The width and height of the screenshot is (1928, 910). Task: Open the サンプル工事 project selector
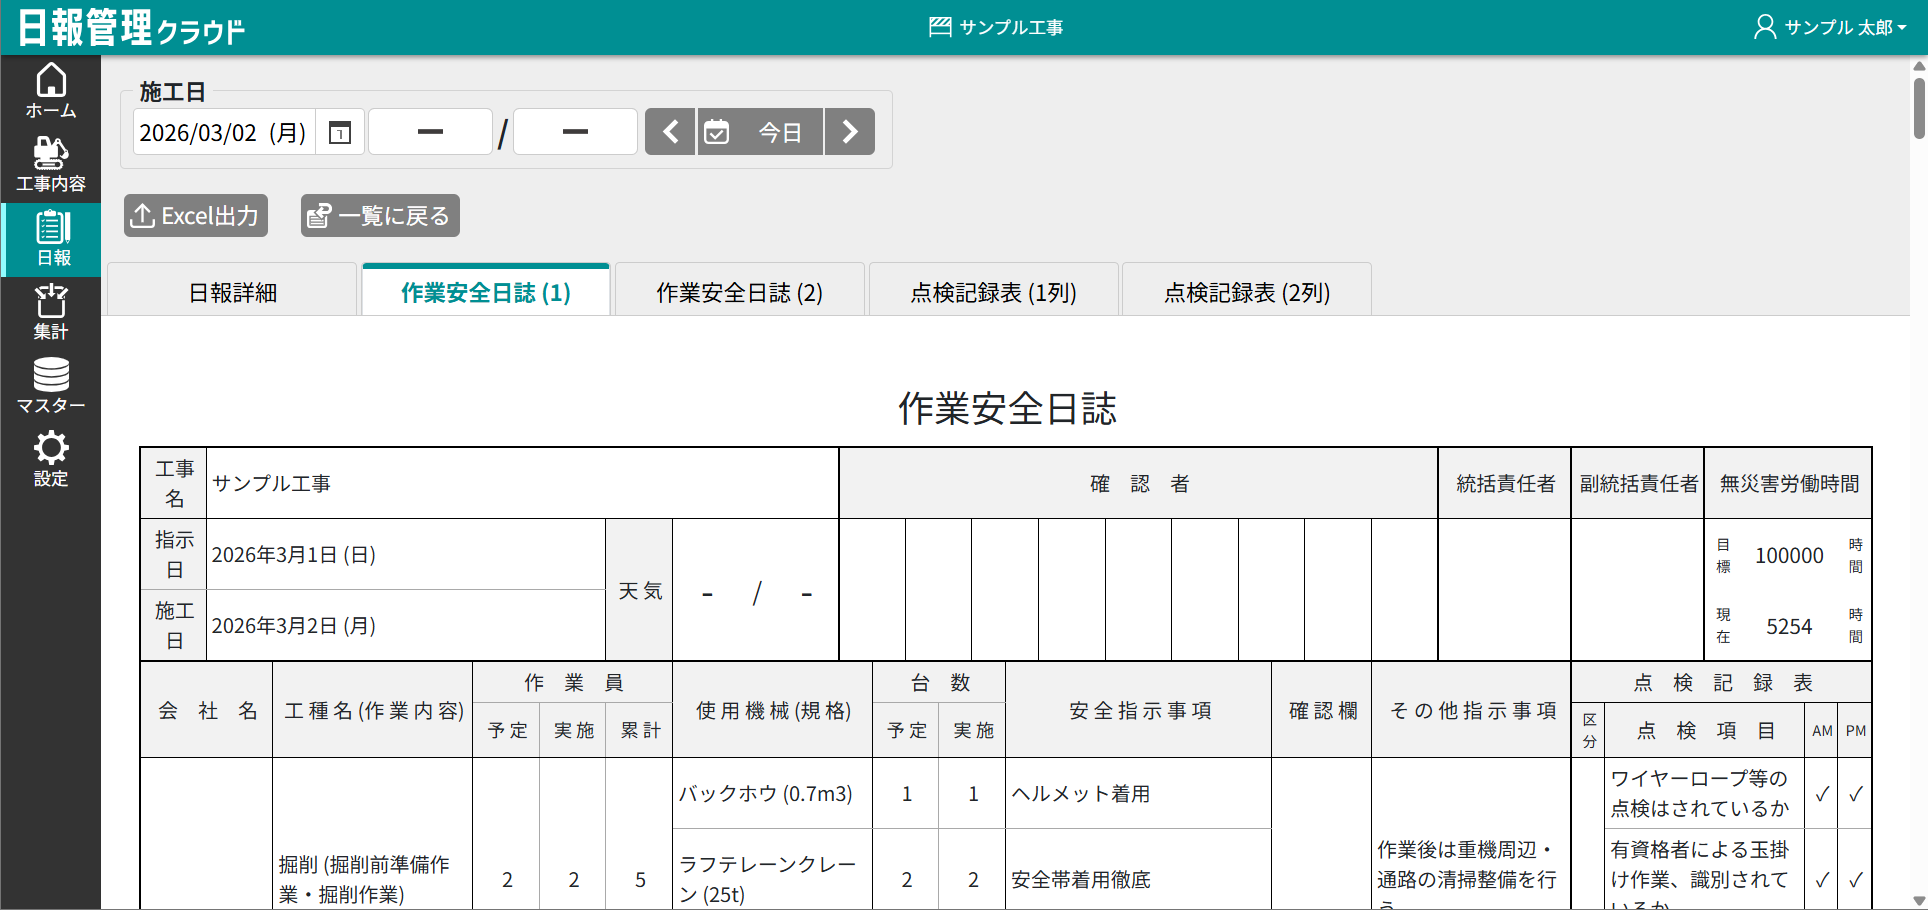point(997,27)
